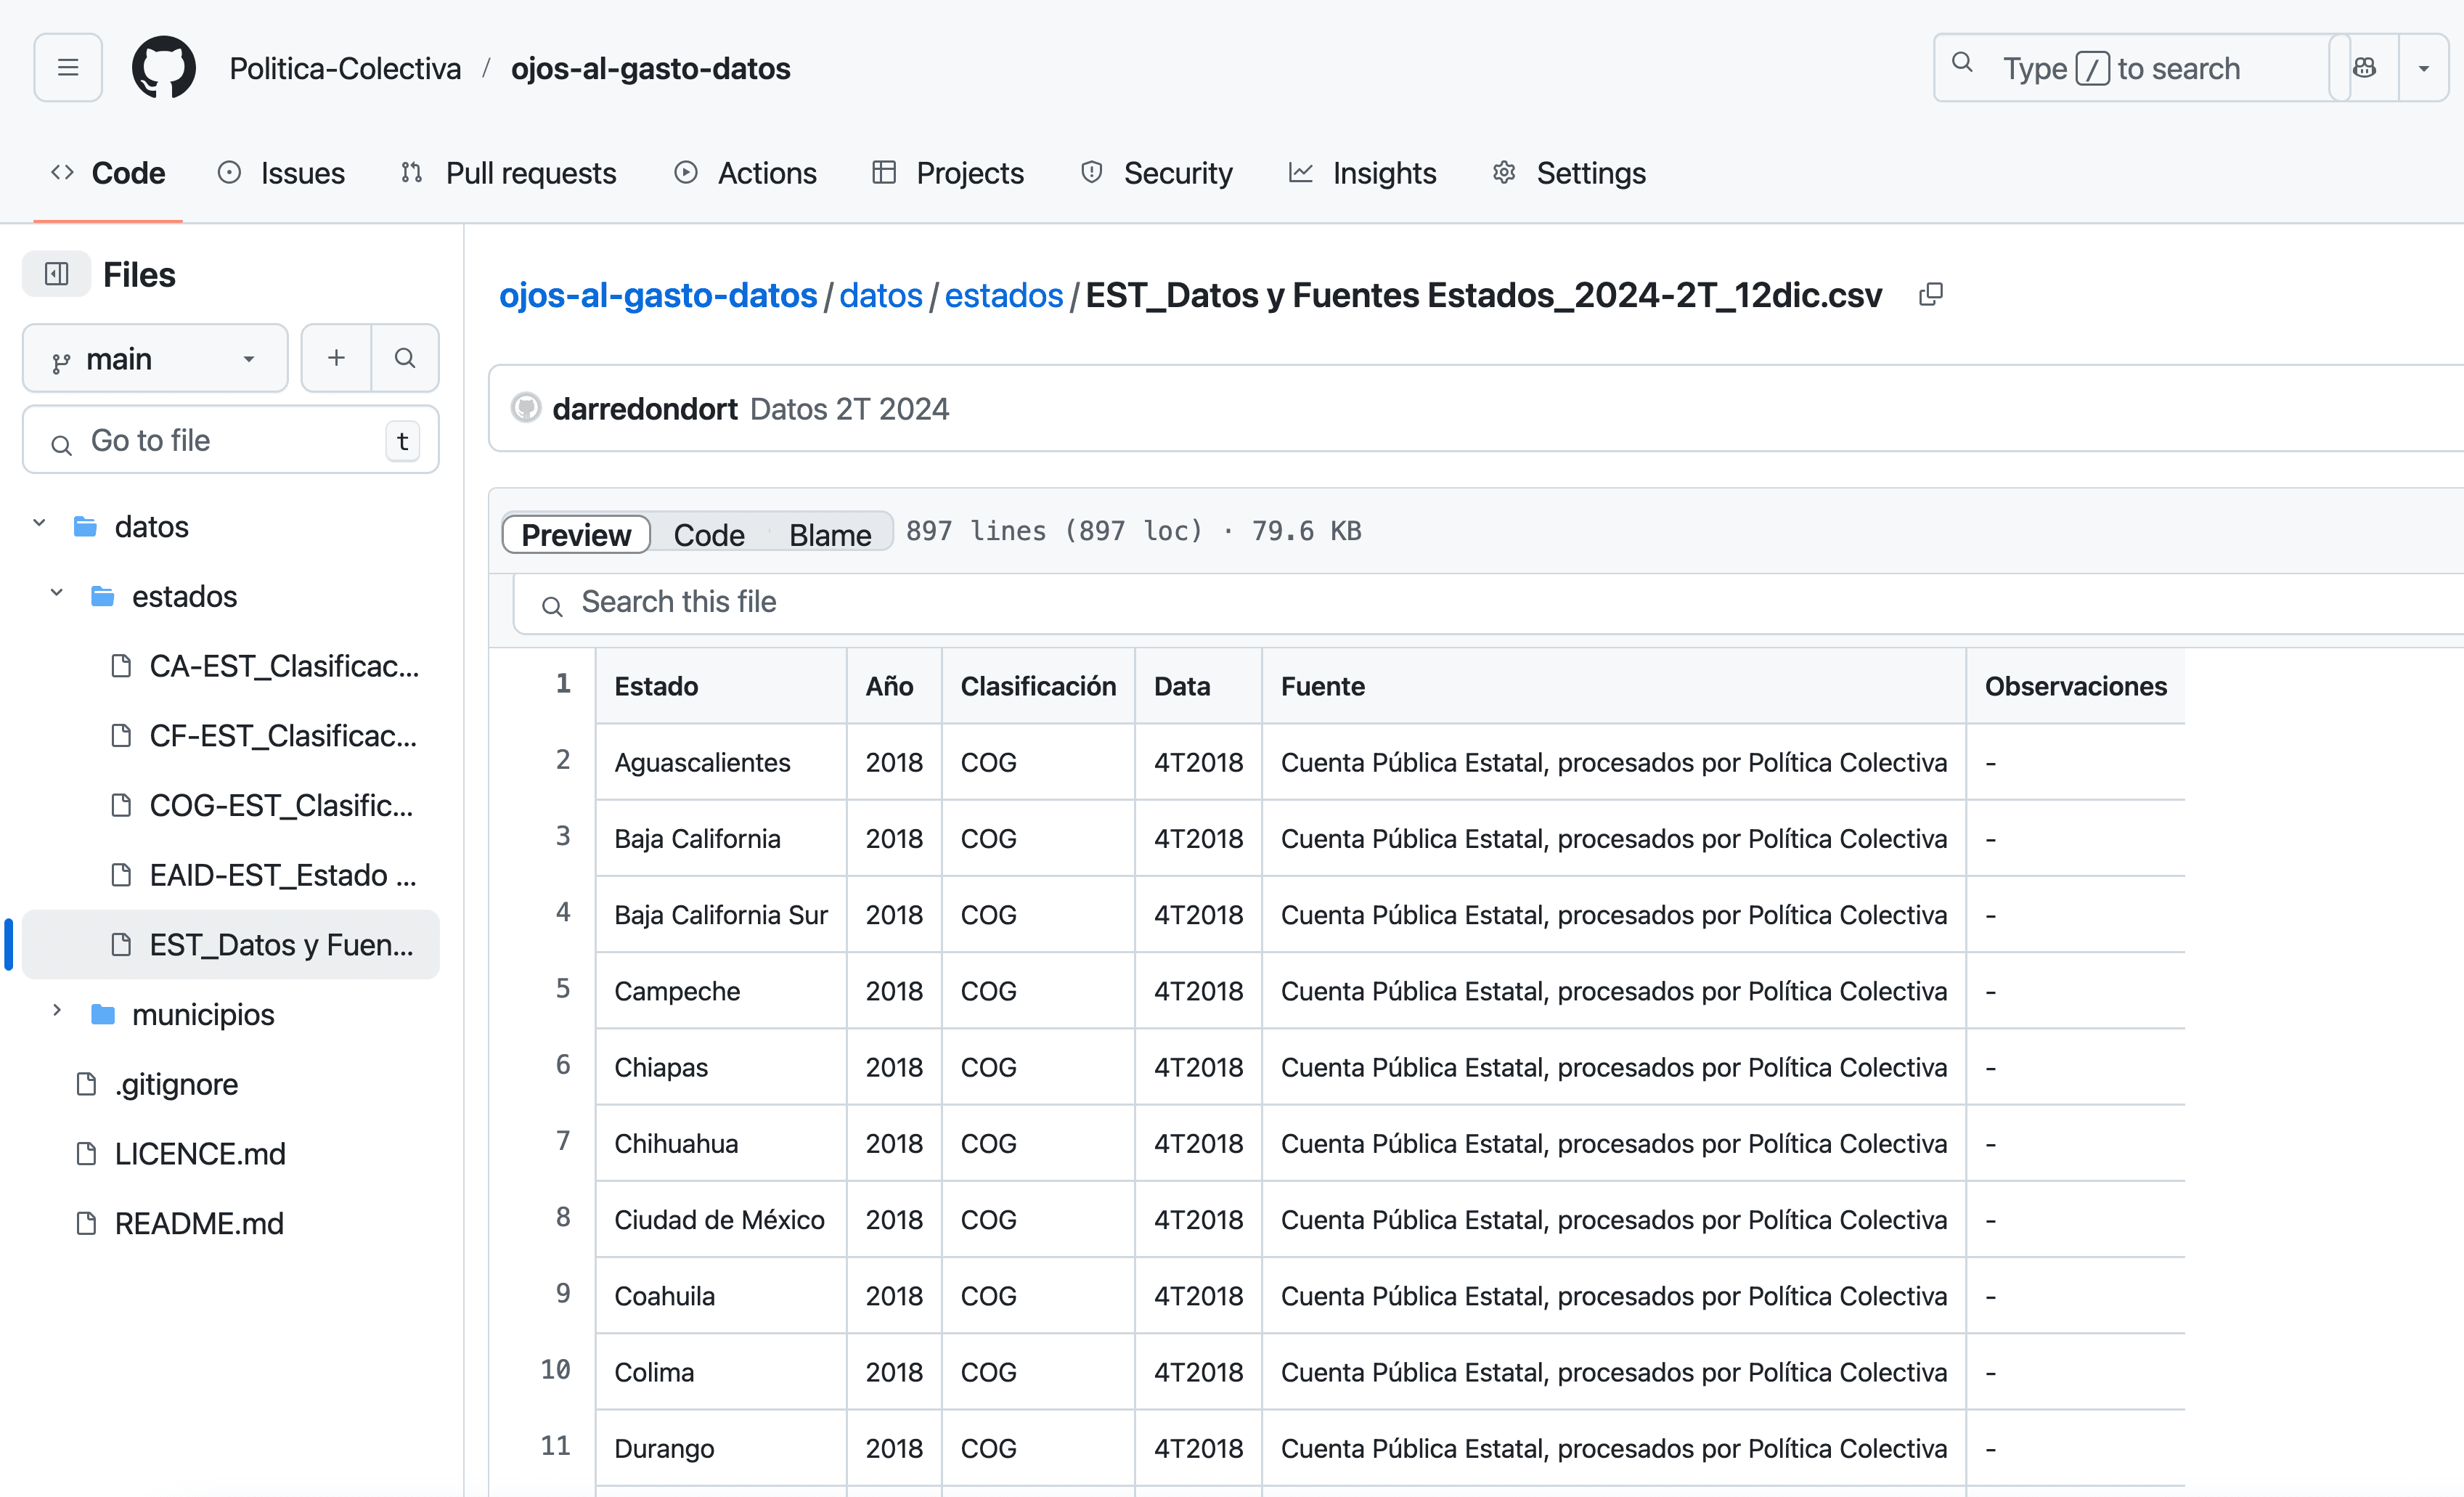The height and width of the screenshot is (1497, 2464).
Task: Click the Chiapas cell
Action: (721, 1067)
